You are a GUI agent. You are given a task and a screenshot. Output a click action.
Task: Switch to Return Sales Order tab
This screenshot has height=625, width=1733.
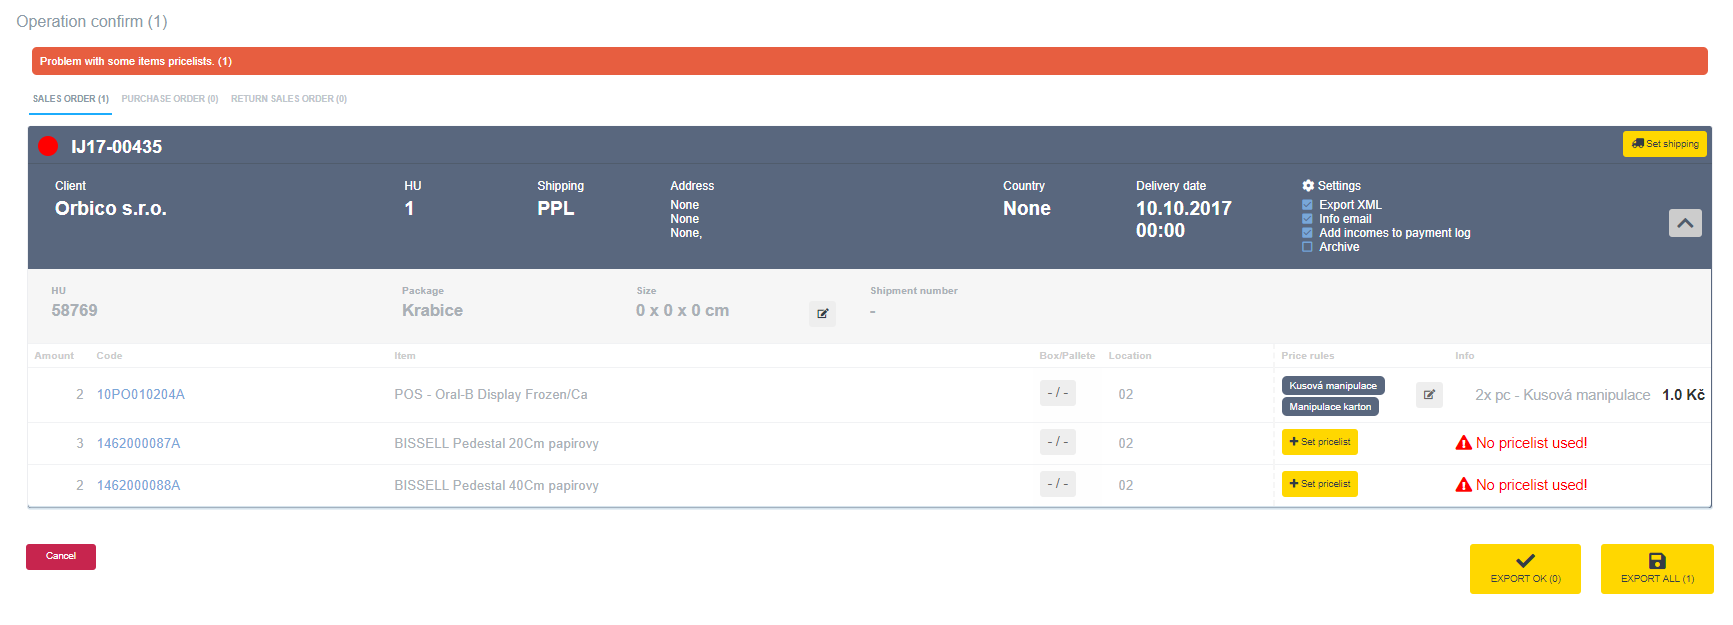pyautogui.click(x=288, y=99)
